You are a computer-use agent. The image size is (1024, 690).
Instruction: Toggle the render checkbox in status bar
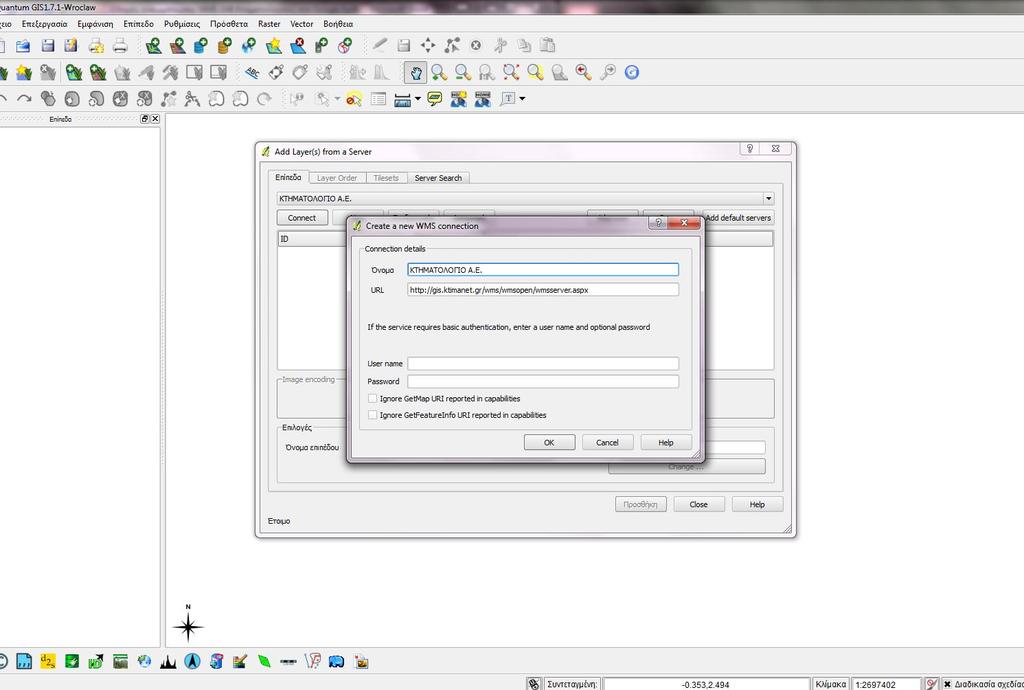click(x=947, y=684)
